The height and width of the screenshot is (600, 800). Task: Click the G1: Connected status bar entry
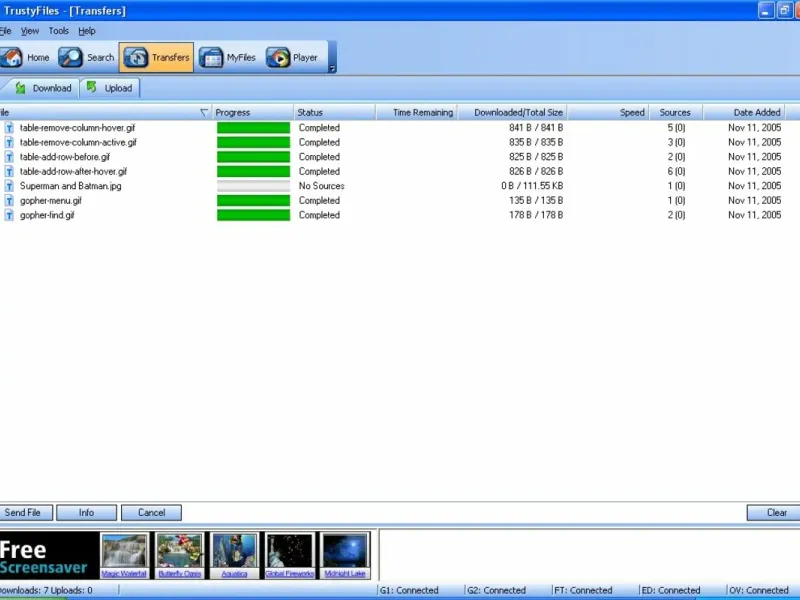point(409,590)
